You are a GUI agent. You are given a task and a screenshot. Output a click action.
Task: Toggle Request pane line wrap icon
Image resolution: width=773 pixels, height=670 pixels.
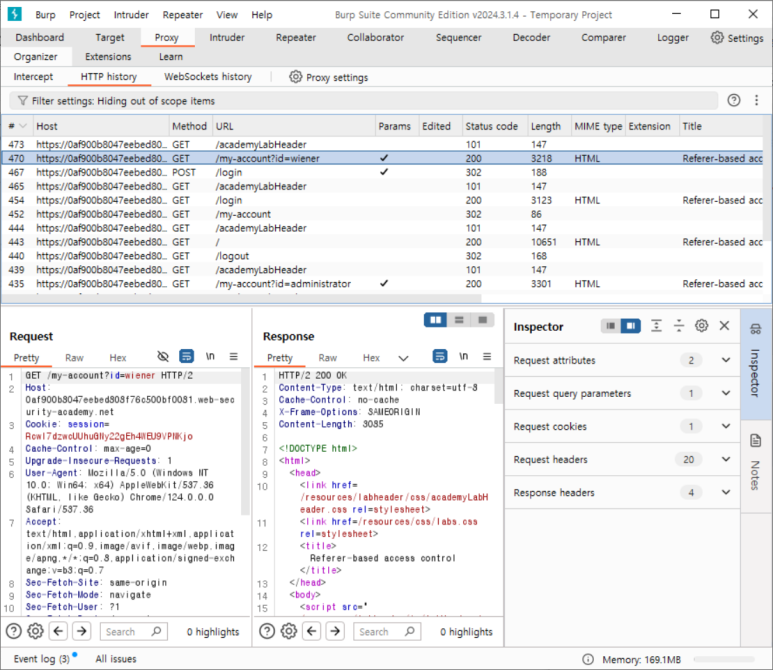click(x=186, y=356)
